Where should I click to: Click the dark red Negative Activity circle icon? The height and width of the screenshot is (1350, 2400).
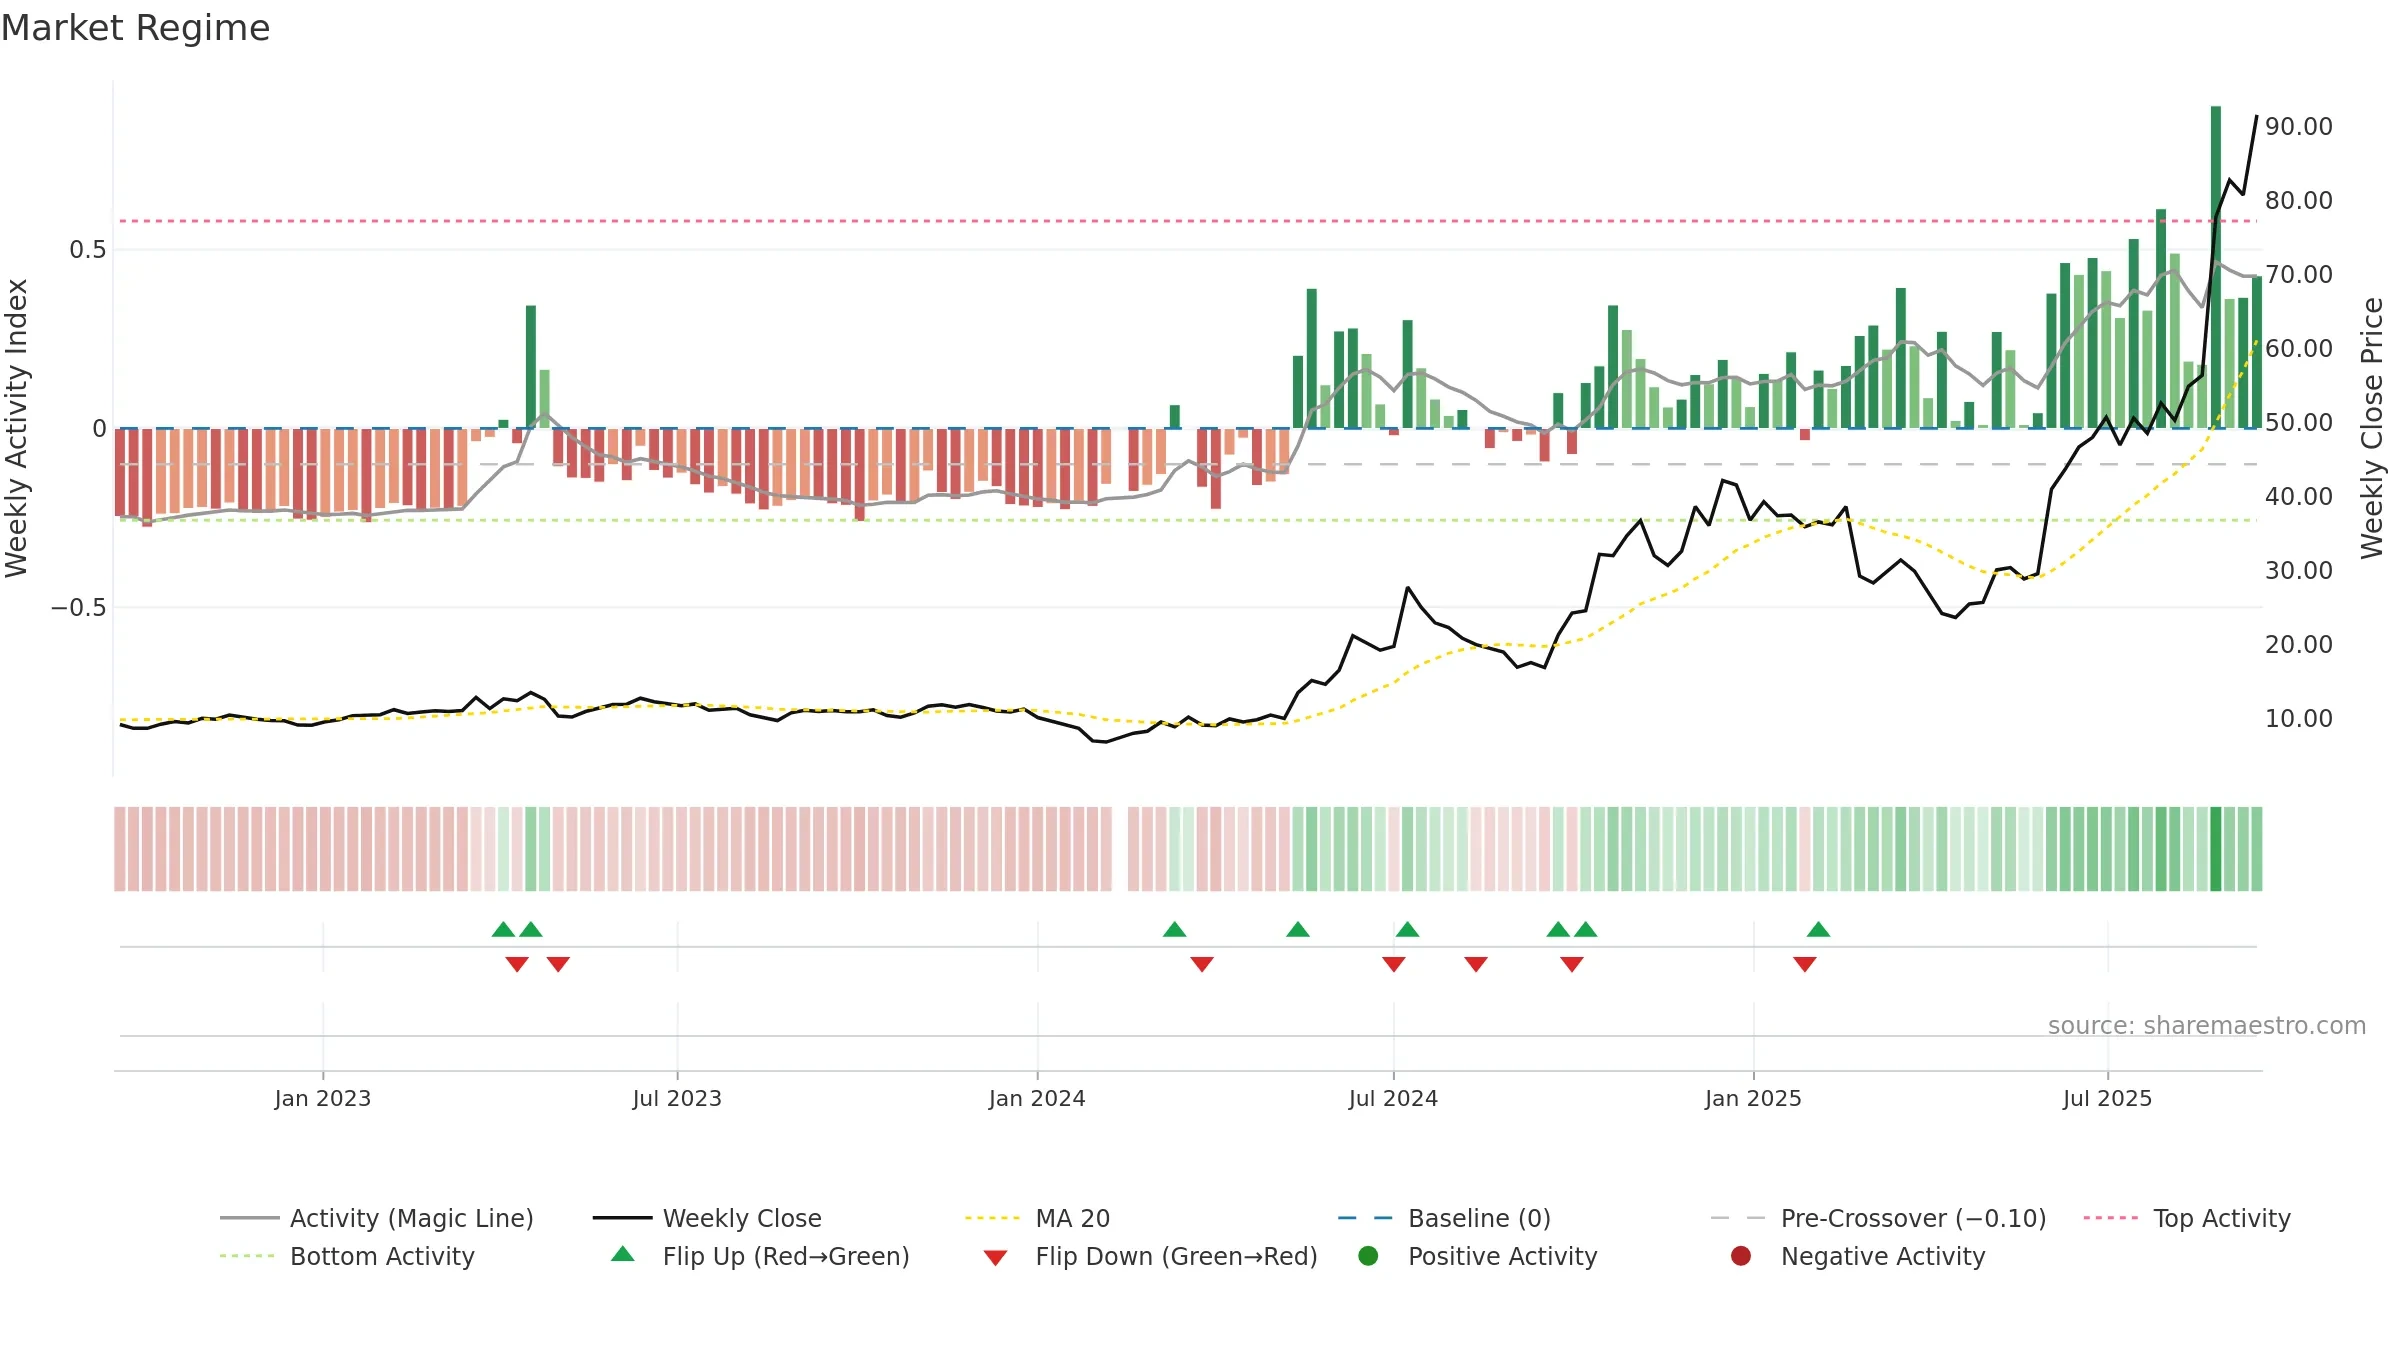pyautogui.click(x=1741, y=1256)
